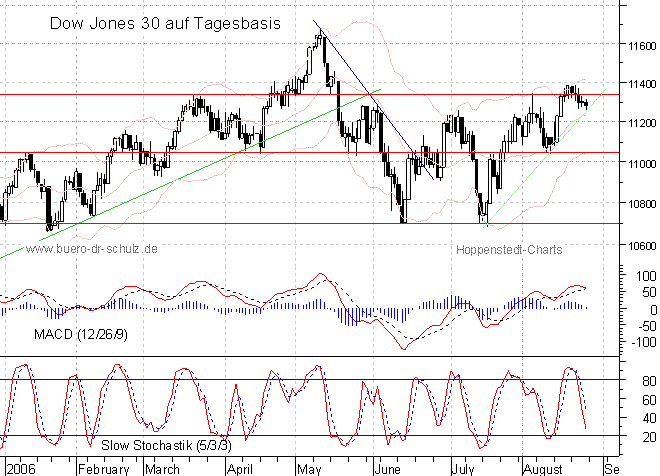
Task: Click the August month label
Action: tap(543, 469)
